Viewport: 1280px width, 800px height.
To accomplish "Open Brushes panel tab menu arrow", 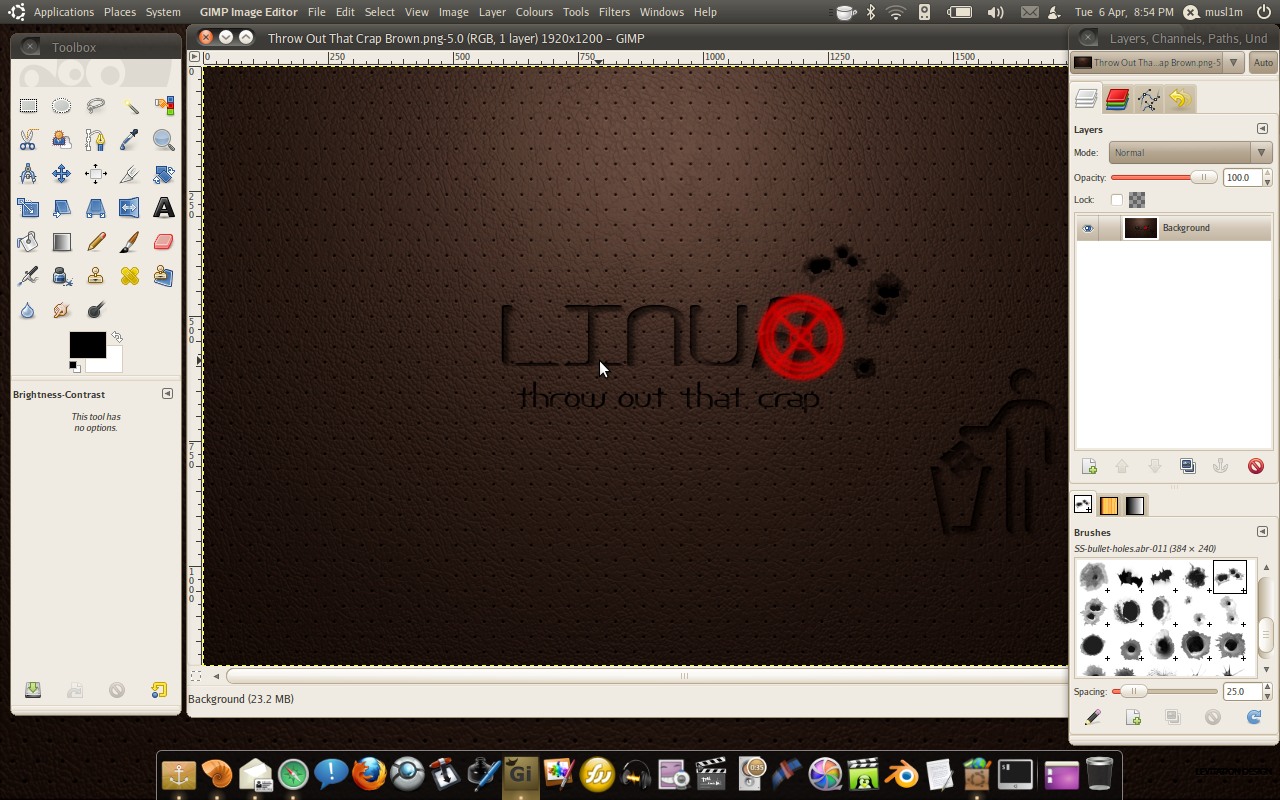I will point(1262,532).
